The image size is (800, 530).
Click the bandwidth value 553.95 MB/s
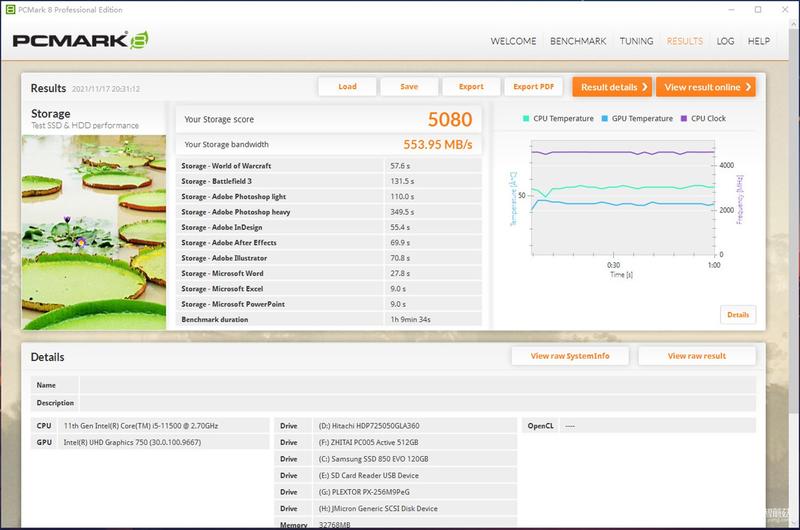point(438,144)
